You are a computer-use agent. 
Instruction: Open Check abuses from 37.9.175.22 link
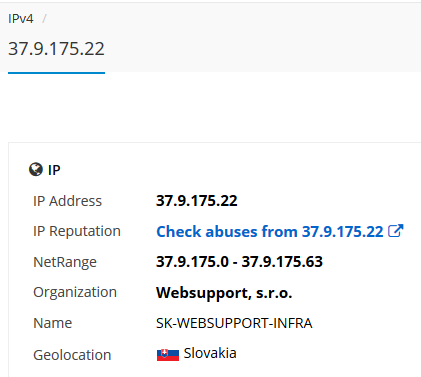click(x=270, y=231)
